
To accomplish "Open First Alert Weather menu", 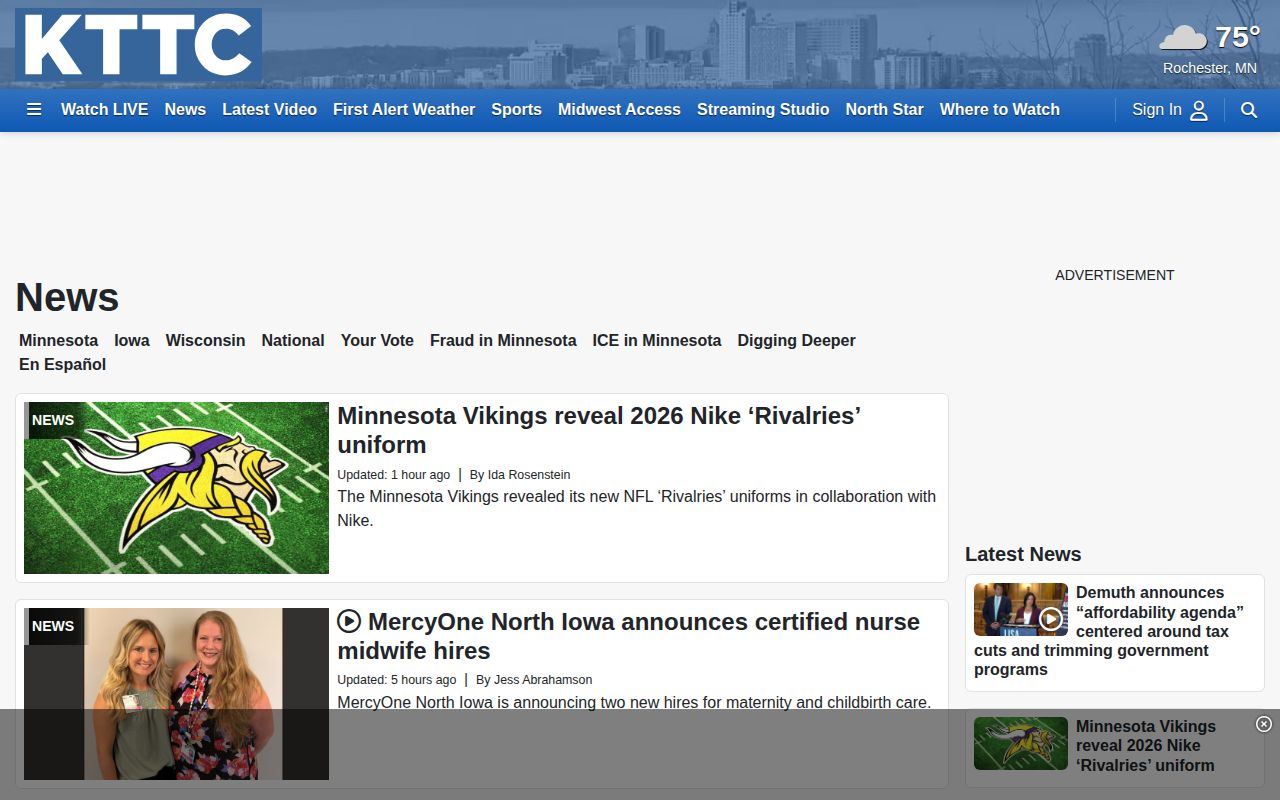I will (404, 110).
